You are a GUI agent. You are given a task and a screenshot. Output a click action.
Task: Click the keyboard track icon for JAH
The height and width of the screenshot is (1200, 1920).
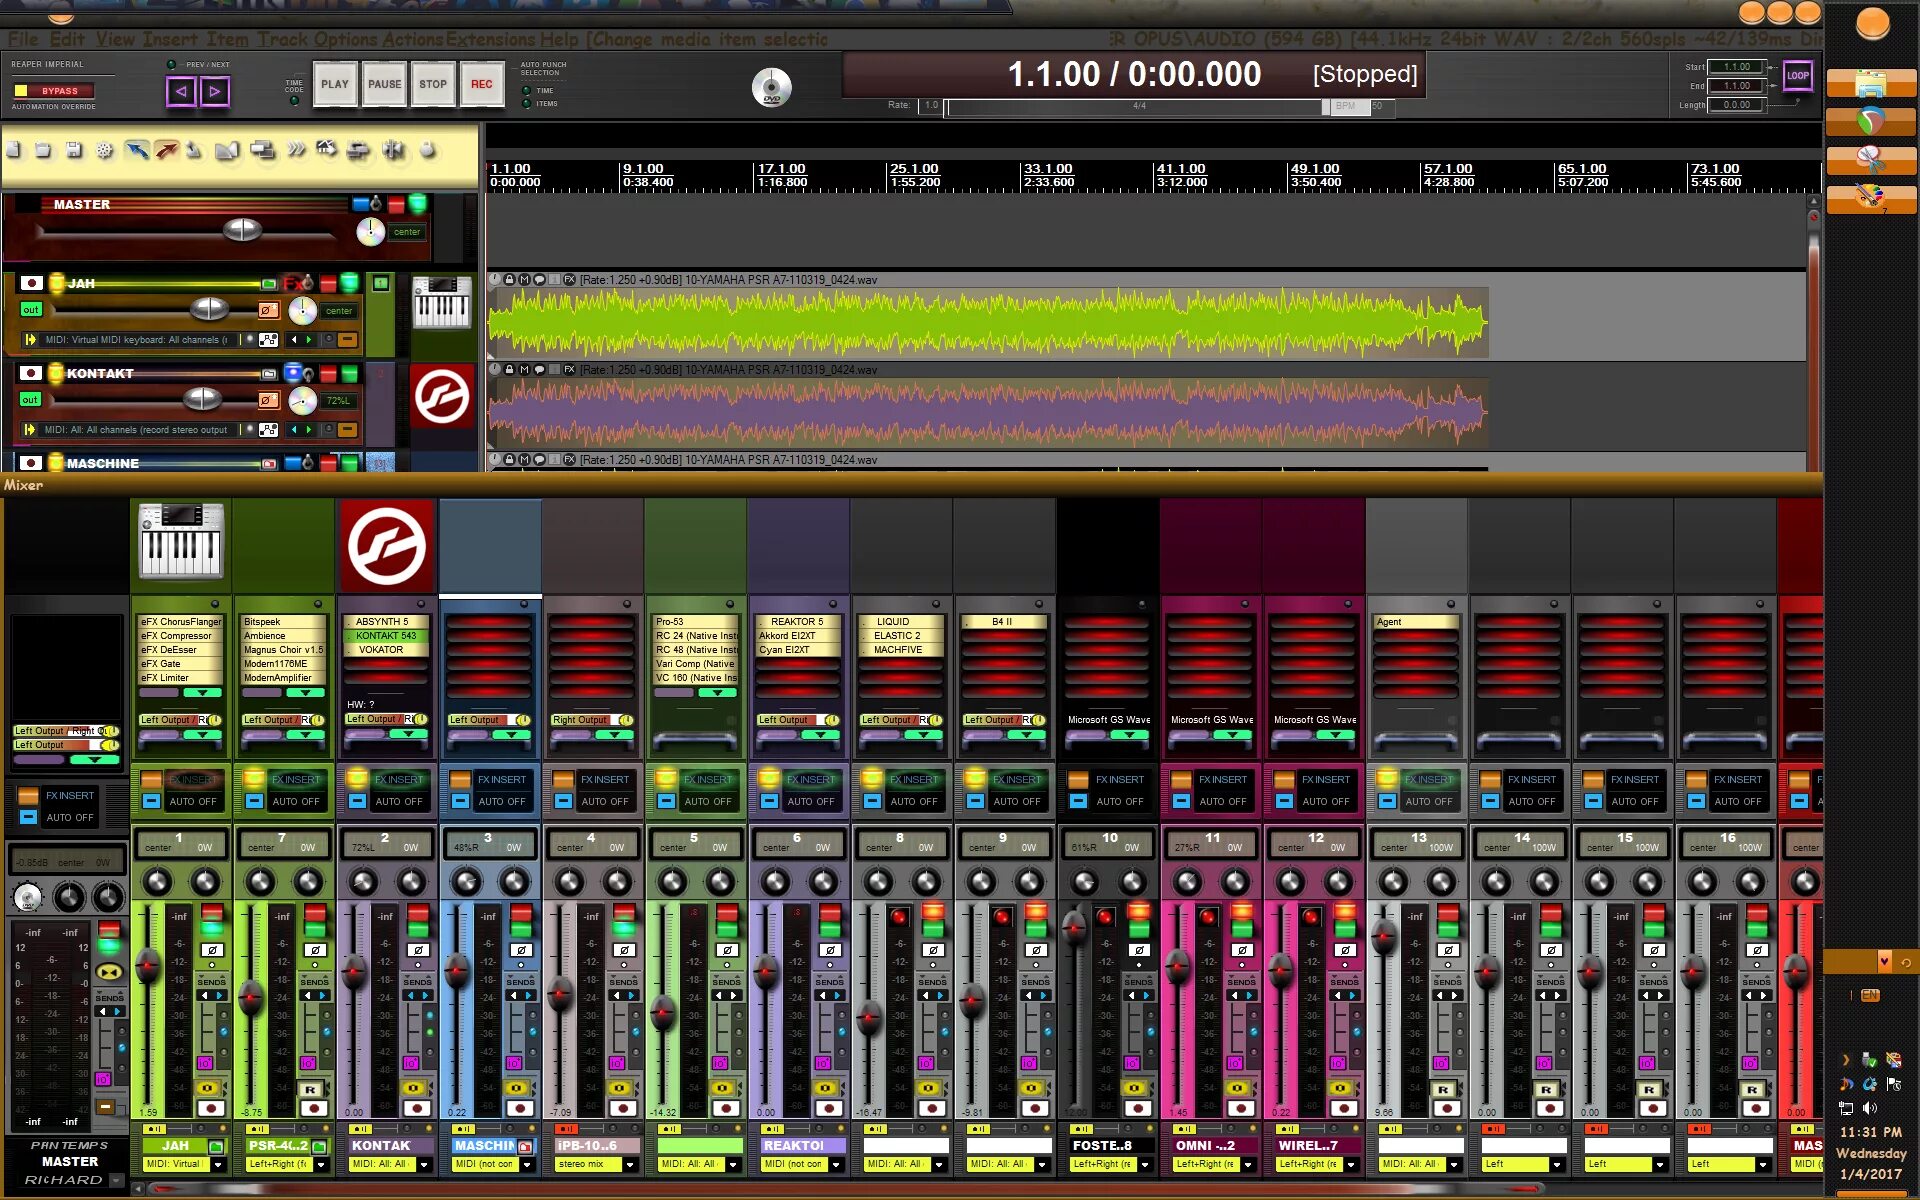coord(441,302)
